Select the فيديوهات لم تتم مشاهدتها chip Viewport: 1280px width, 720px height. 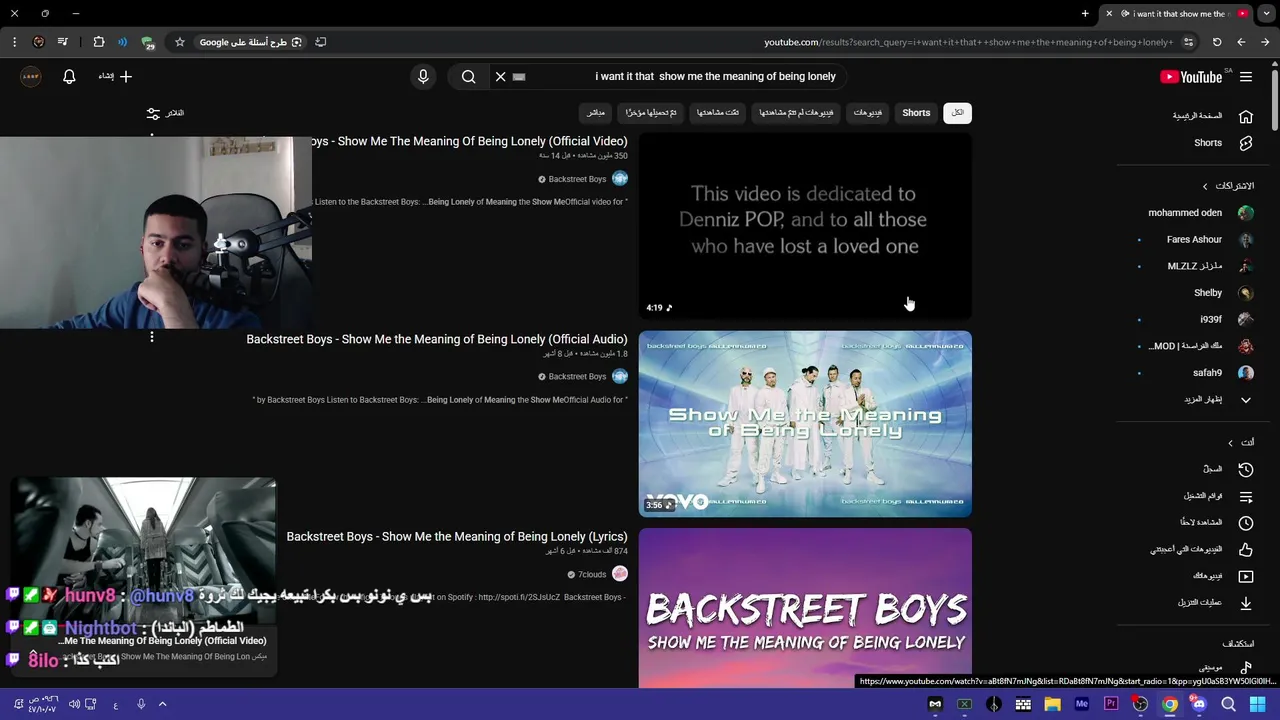[x=796, y=113]
